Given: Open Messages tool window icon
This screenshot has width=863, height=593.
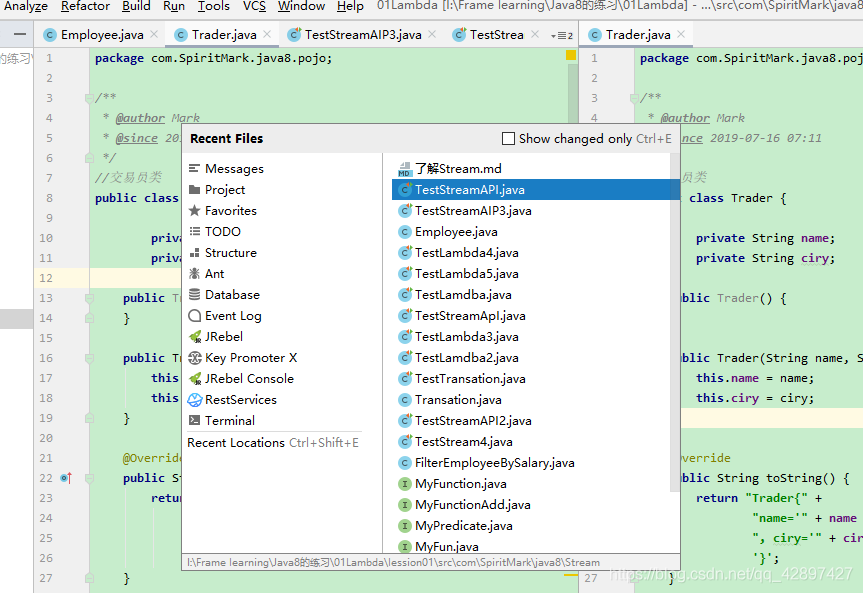Looking at the screenshot, I should click(x=194, y=168).
